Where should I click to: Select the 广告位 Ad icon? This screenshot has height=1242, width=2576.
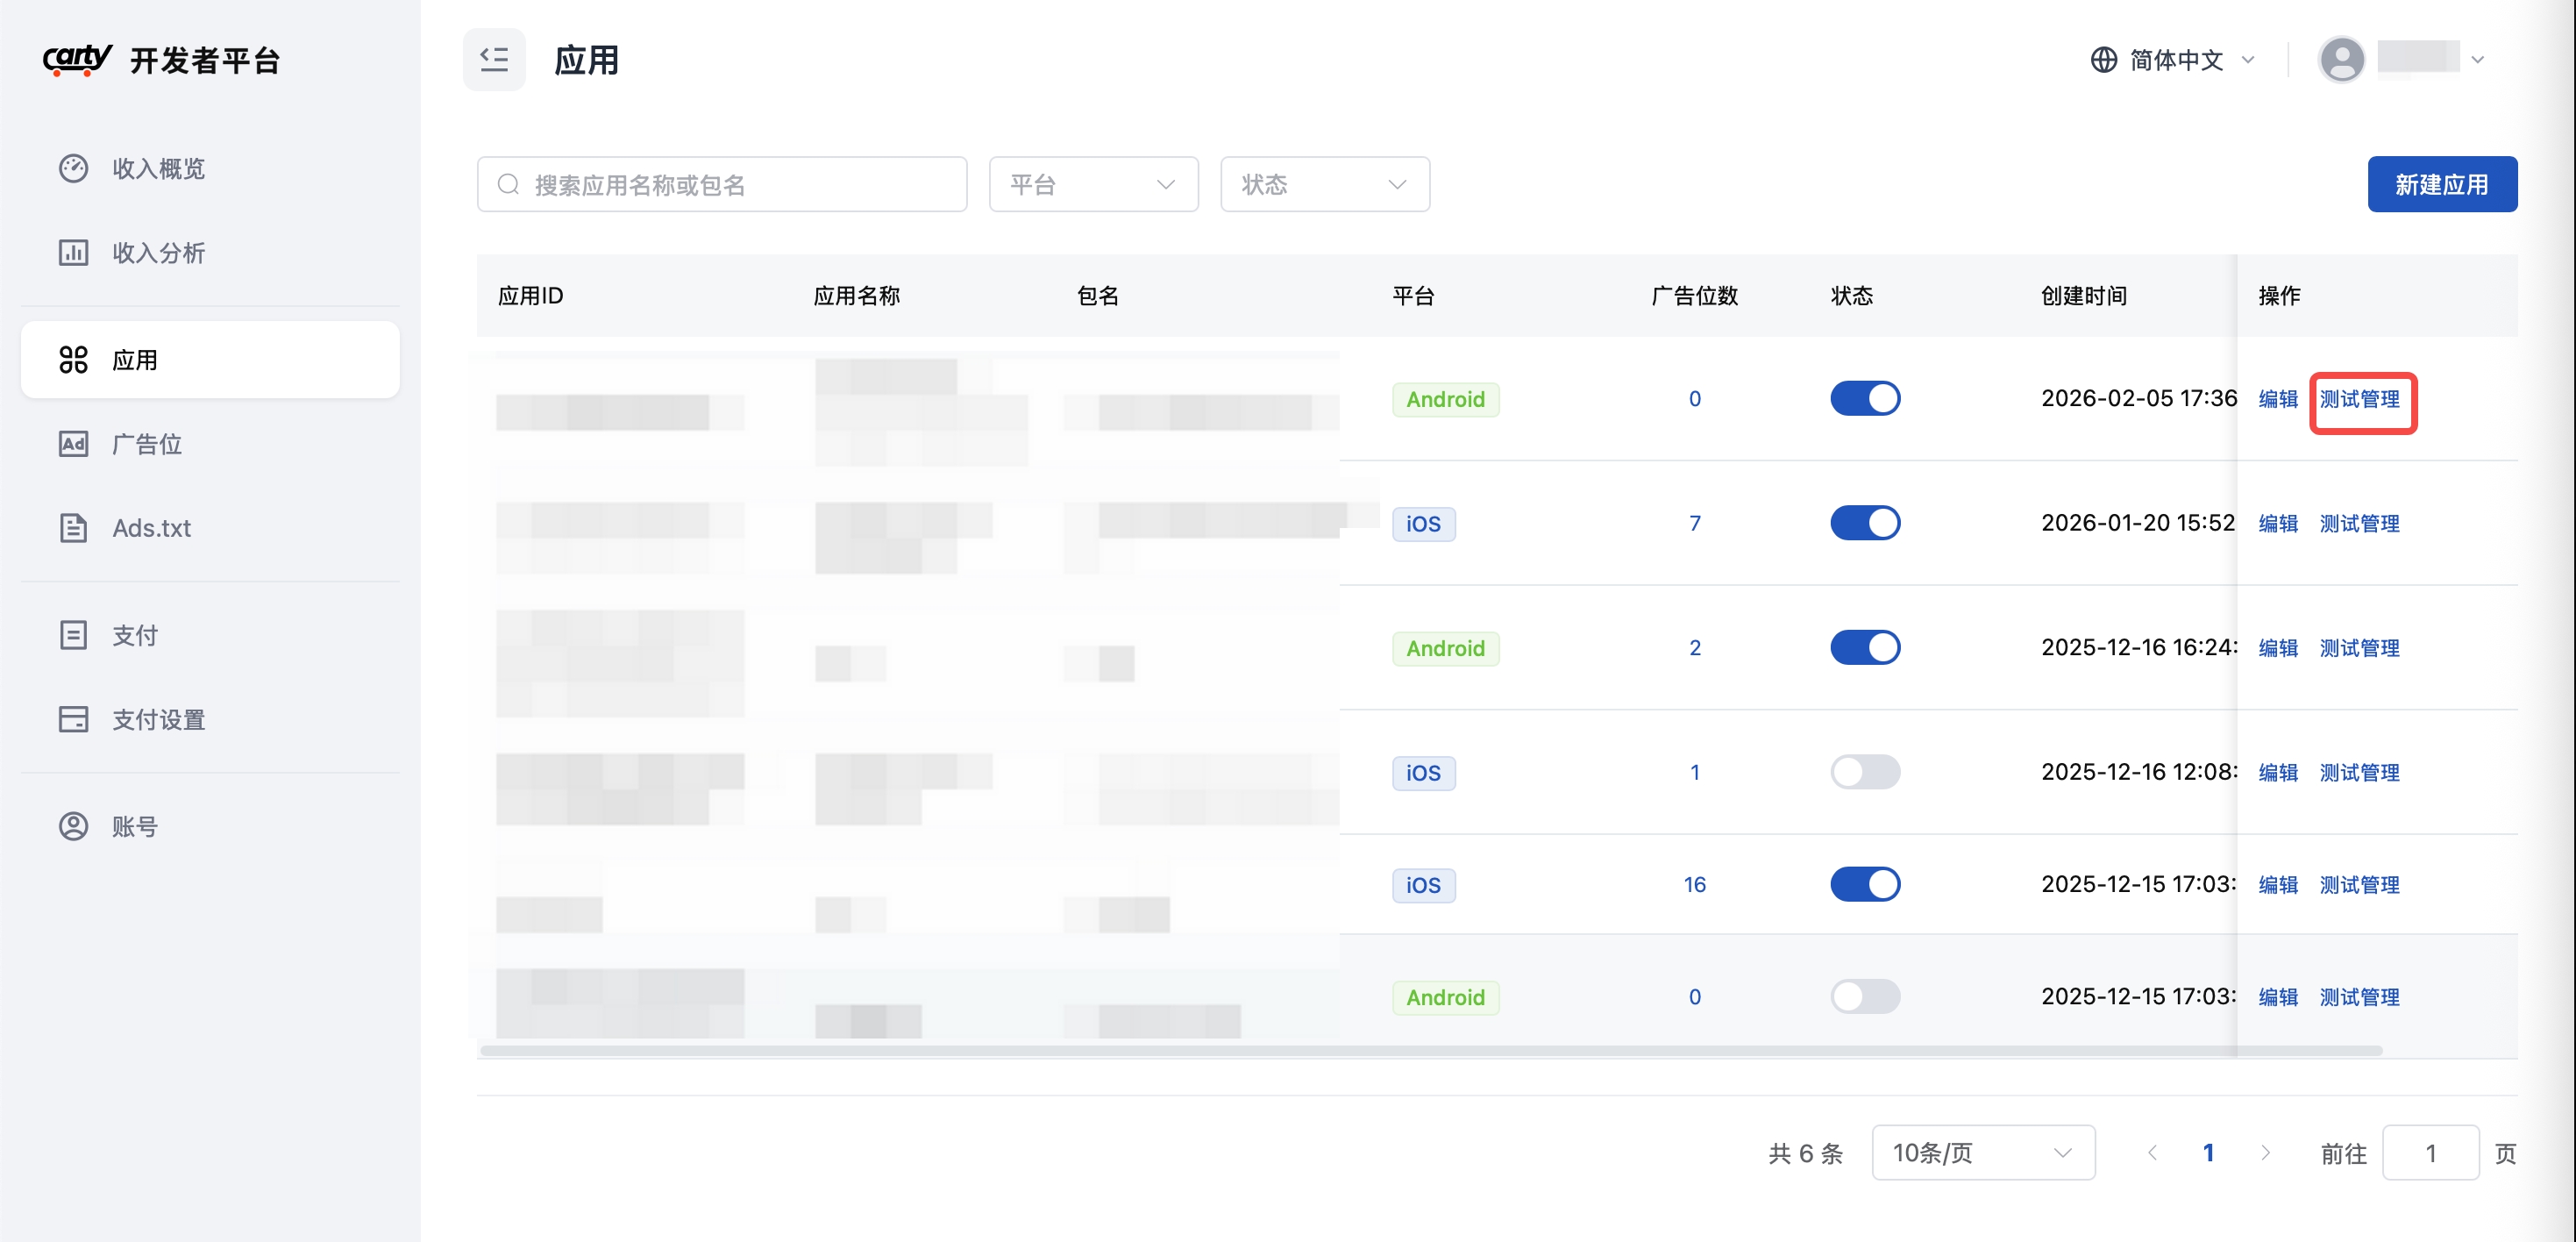pyautogui.click(x=73, y=444)
